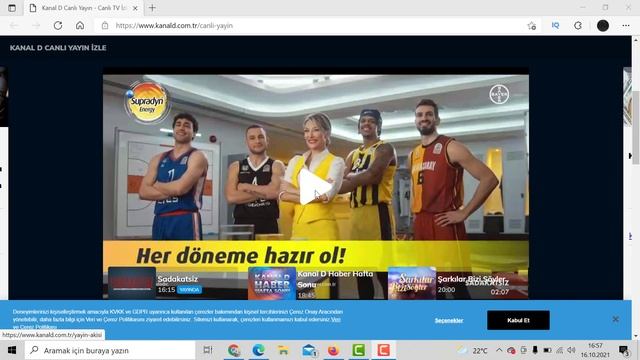Click the scrollbar up arrow
This screenshot has width=640, height=360.
coord(636,40)
